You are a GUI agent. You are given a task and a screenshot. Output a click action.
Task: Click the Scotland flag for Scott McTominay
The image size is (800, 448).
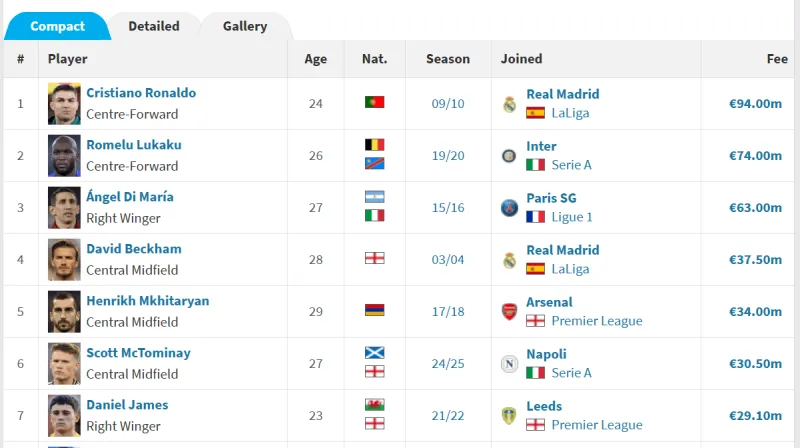(374, 353)
